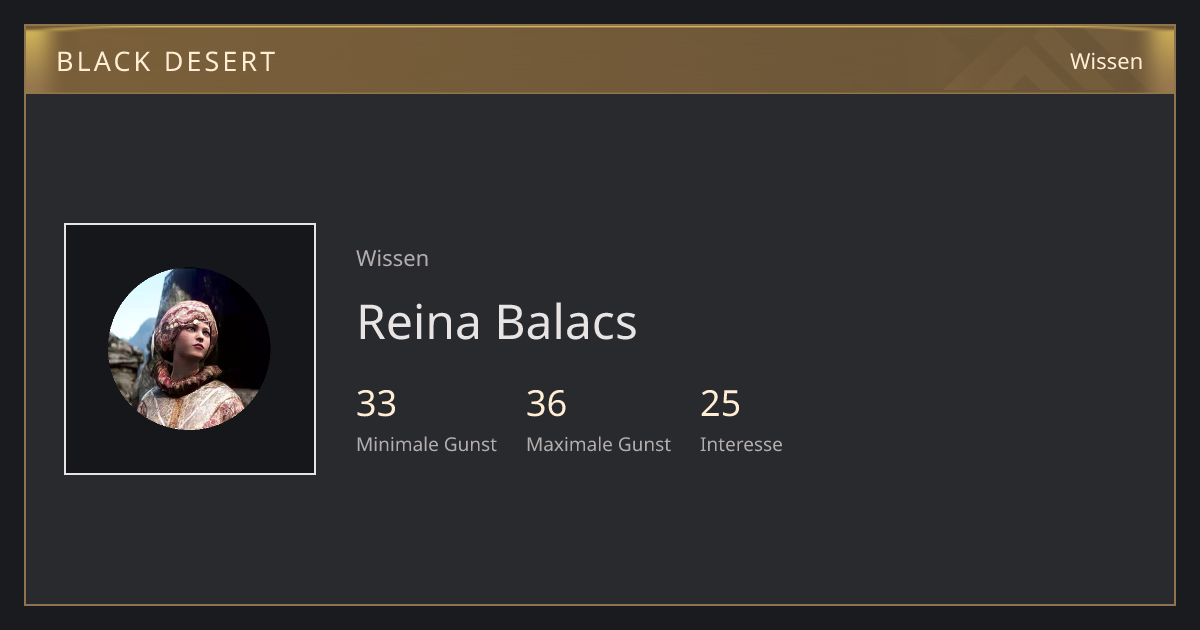Click the Maximale Gunst label

[x=598, y=444]
